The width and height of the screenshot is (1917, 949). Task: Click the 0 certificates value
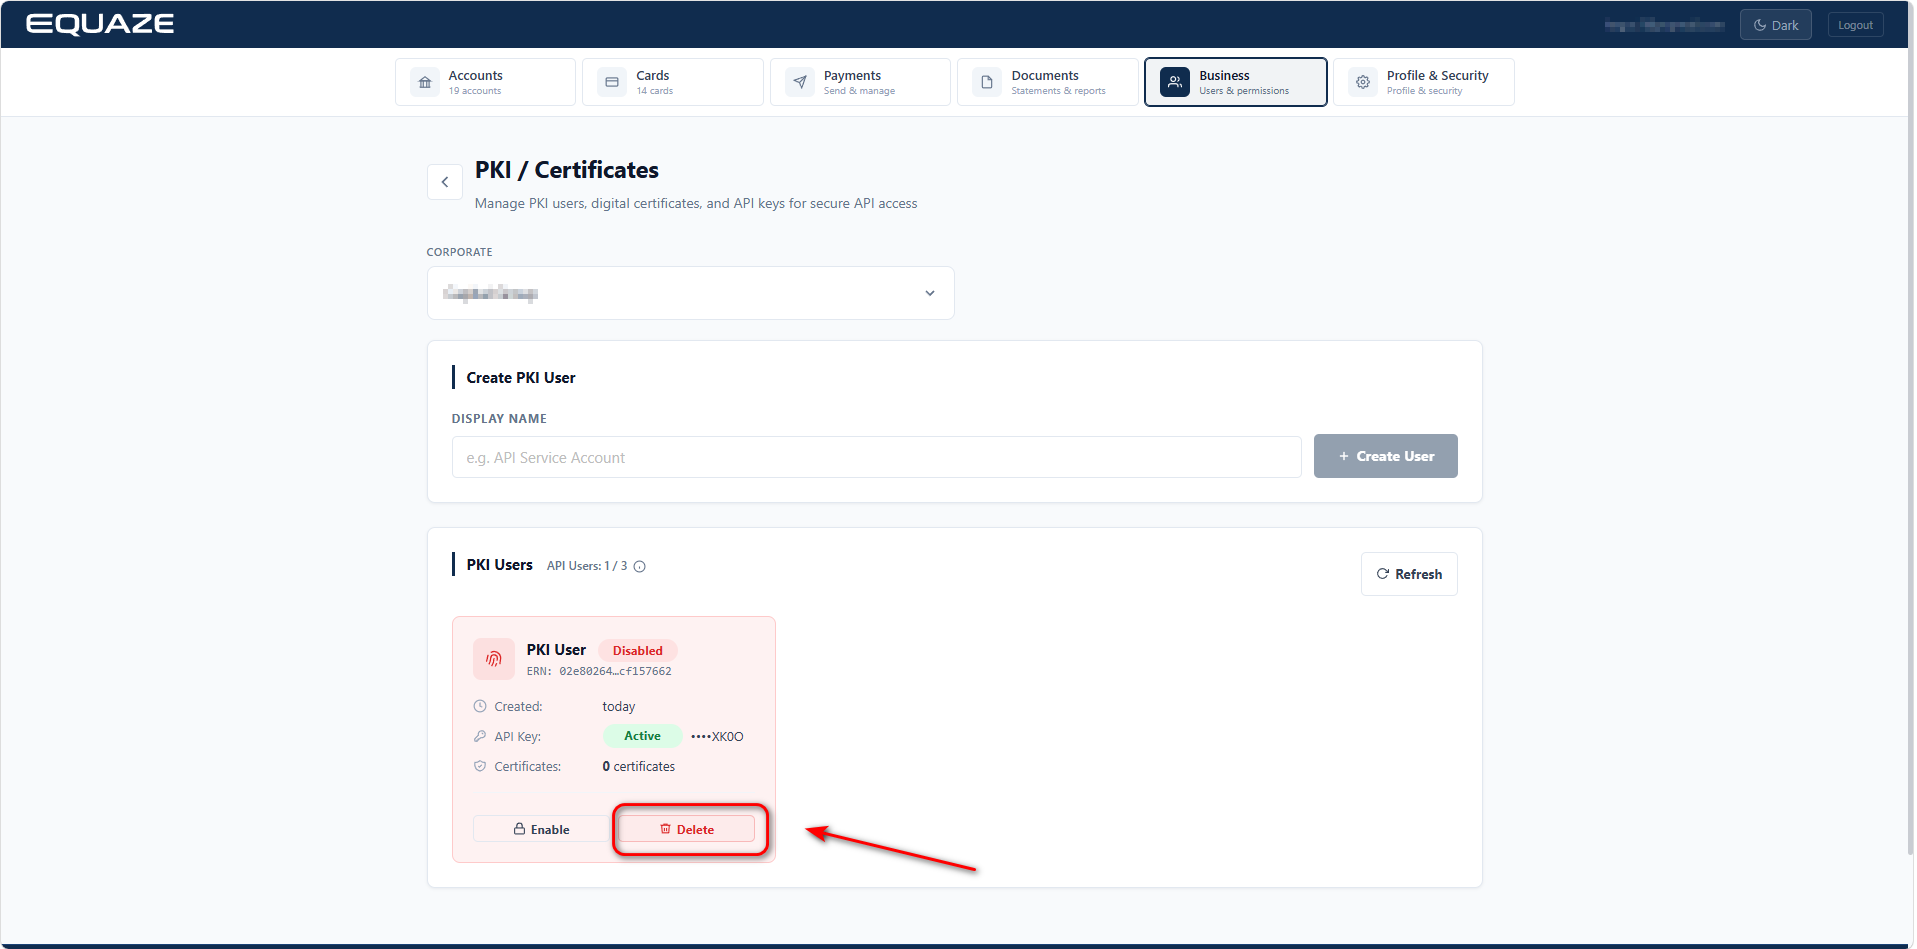(x=638, y=767)
